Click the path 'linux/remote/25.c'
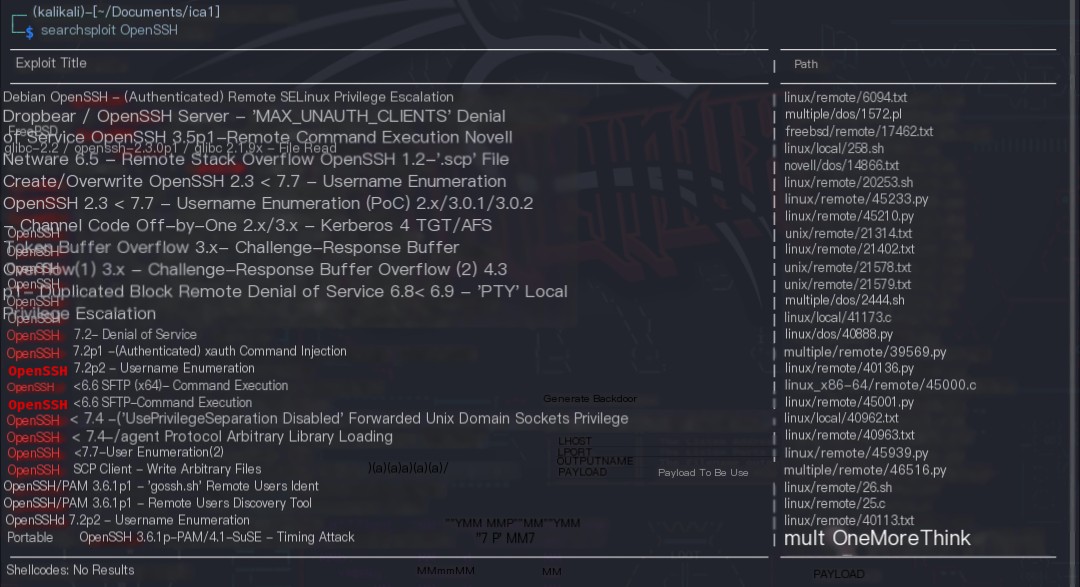The height and width of the screenshot is (587, 1080). (835, 504)
